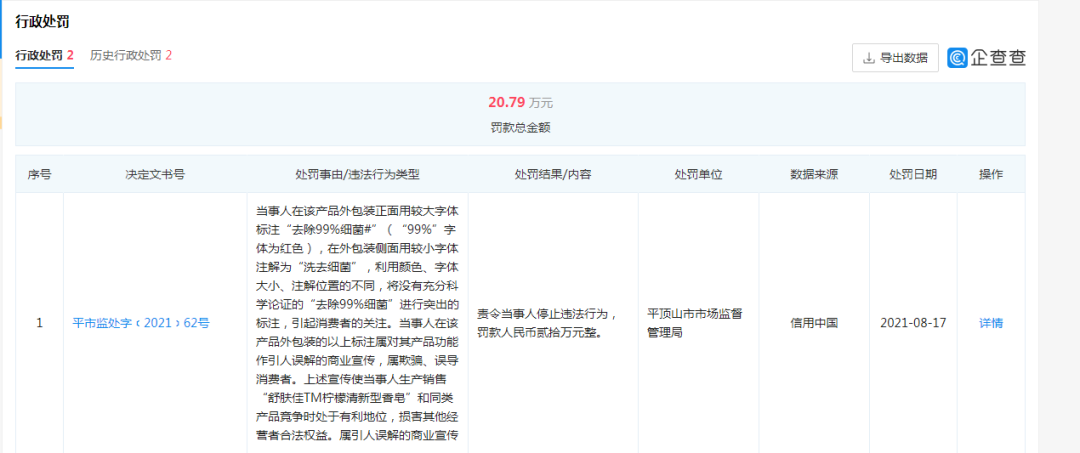The height and width of the screenshot is (453, 1080).
Task: Select the 处罚事由/违法行为类型 column header
Action: (357, 174)
